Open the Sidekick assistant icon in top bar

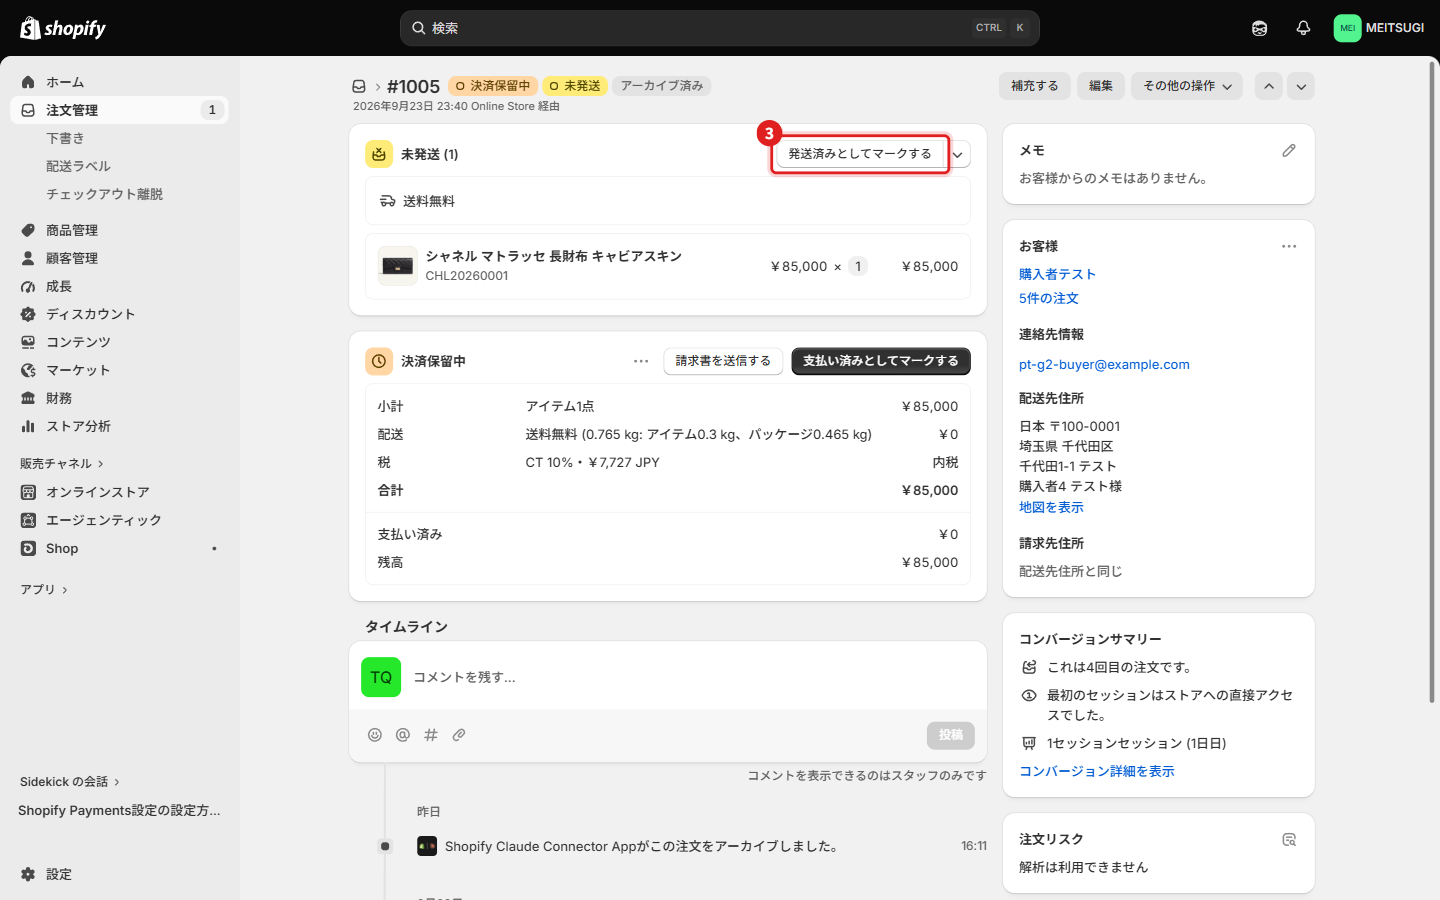(1259, 28)
